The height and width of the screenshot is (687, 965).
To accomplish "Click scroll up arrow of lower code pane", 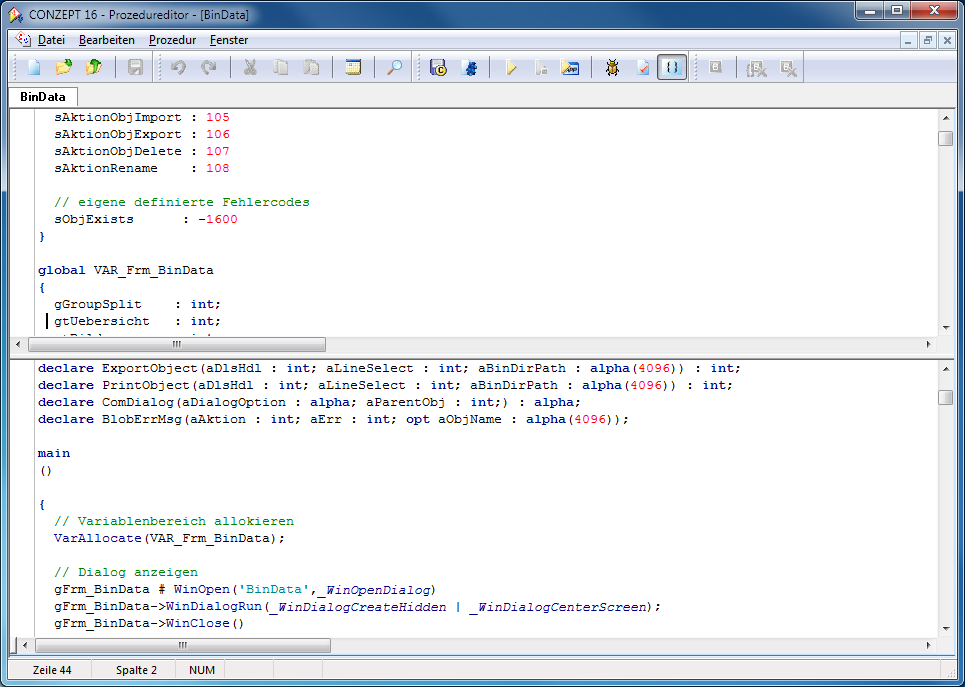I will tap(945, 370).
